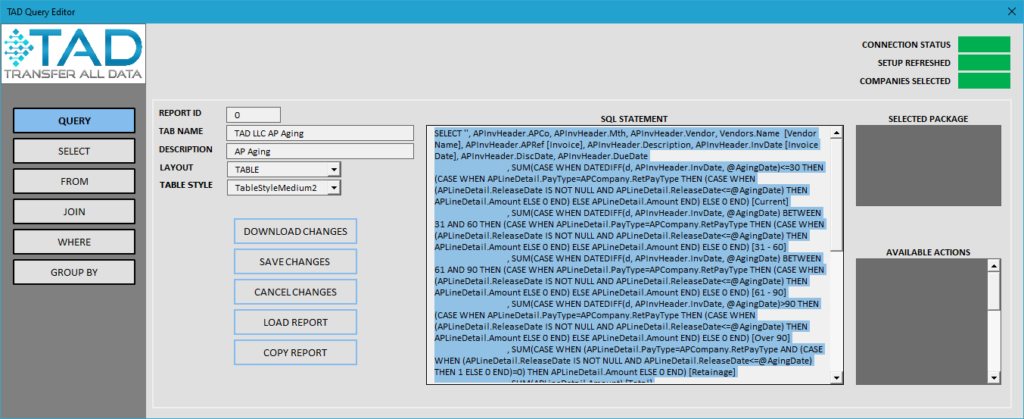Click the DESCRIPTION input field
The image size is (1024, 419).
point(320,151)
